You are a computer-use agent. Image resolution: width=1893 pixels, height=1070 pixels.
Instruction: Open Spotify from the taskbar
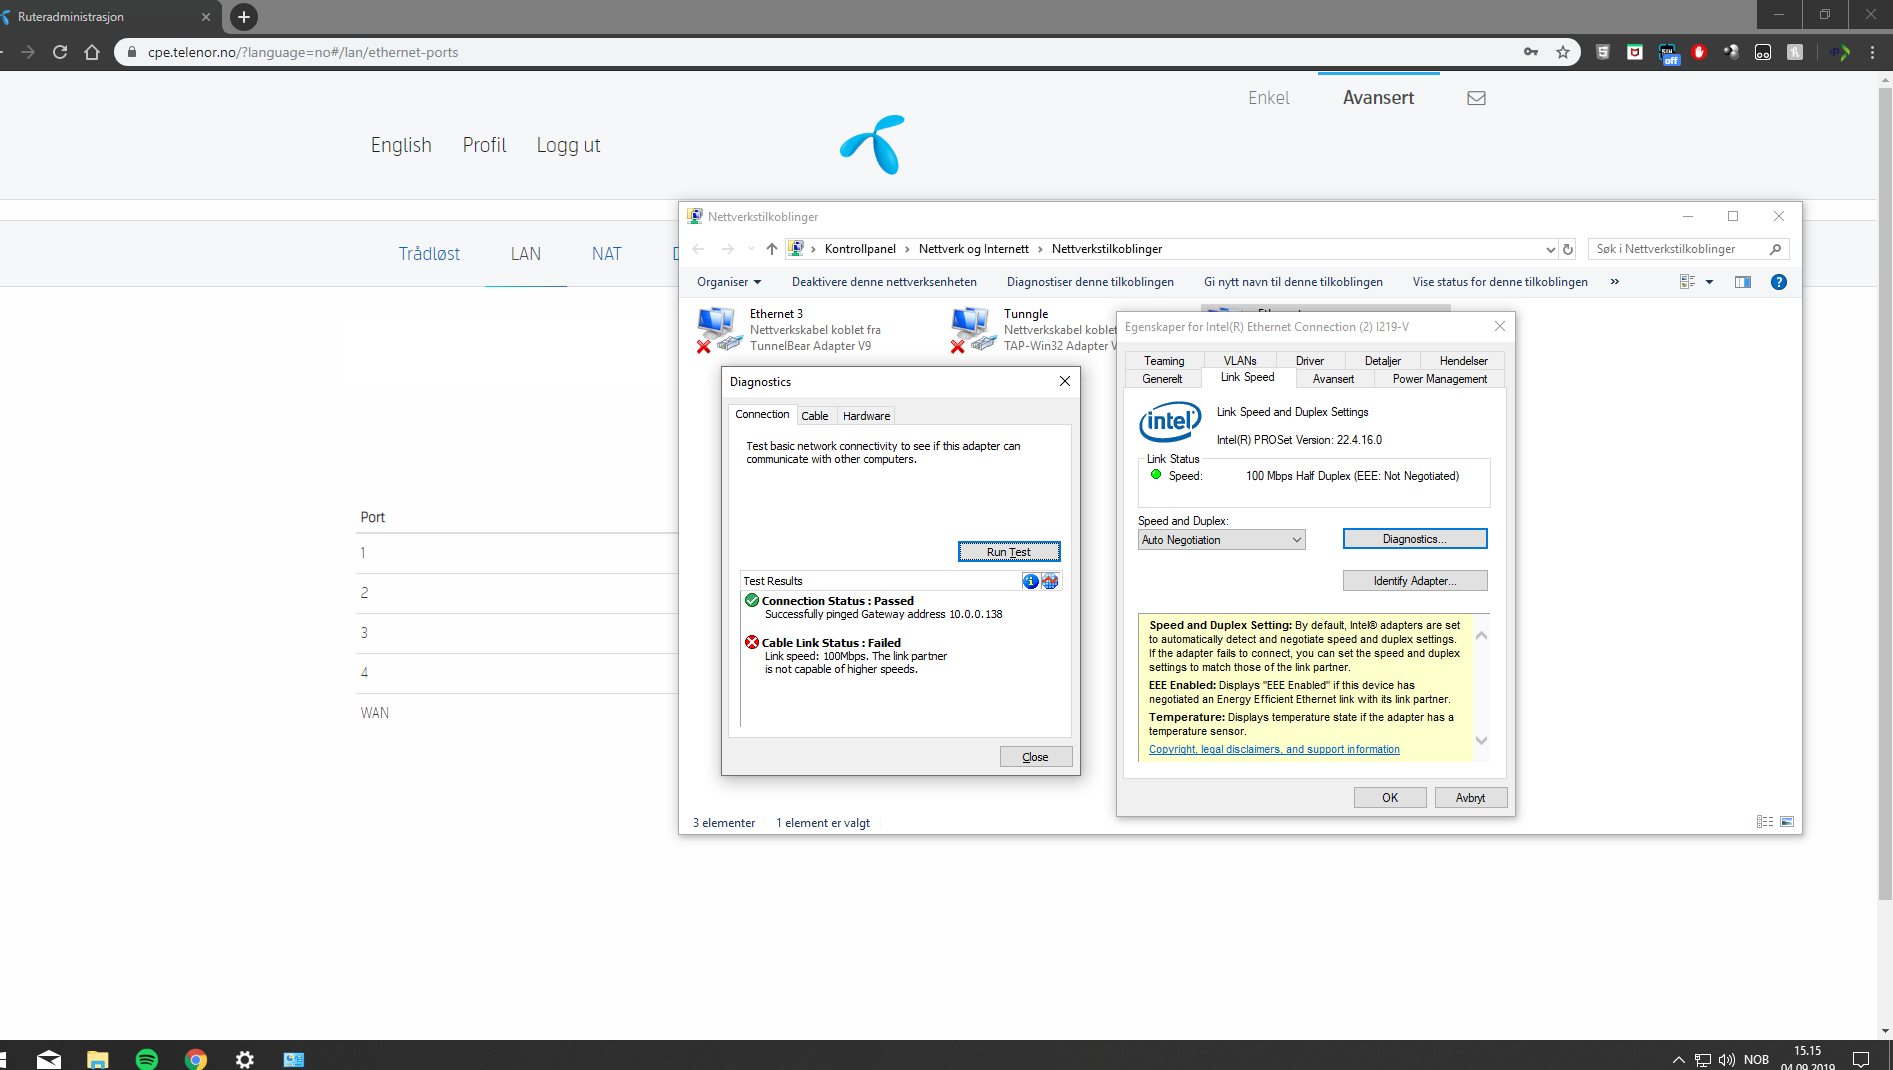pyautogui.click(x=147, y=1059)
